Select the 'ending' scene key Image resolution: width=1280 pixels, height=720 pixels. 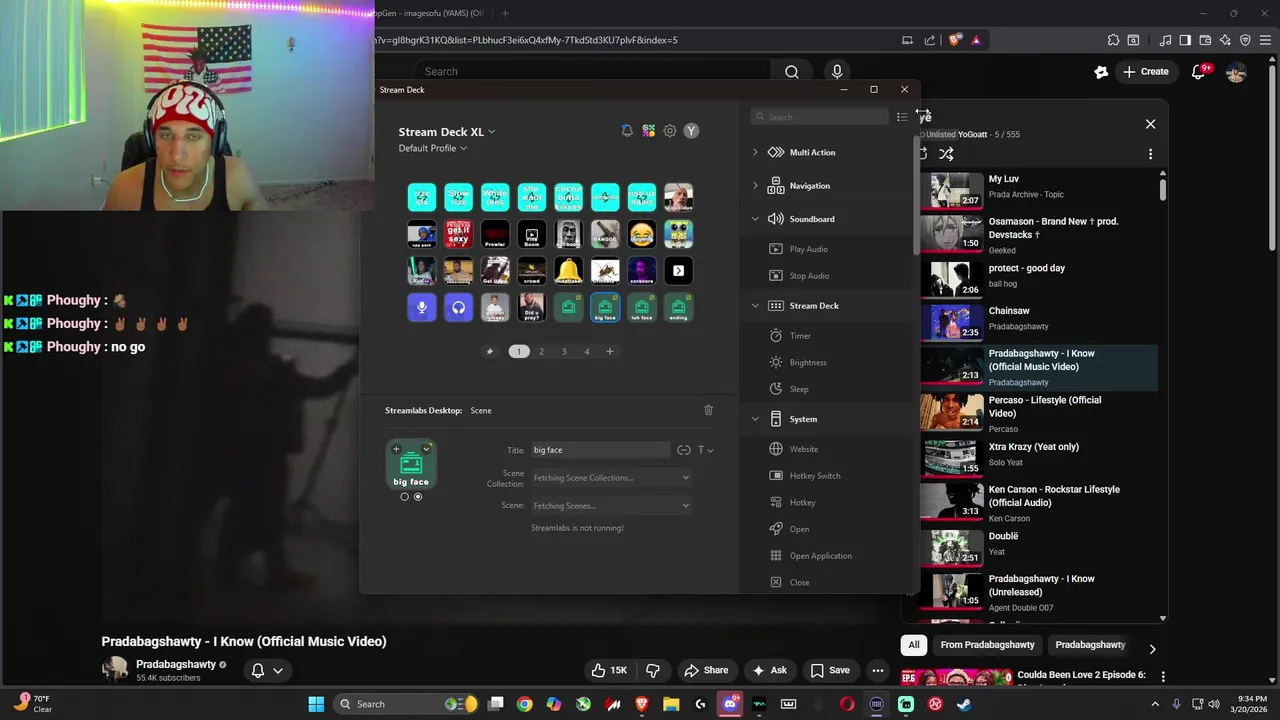(679, 307)
